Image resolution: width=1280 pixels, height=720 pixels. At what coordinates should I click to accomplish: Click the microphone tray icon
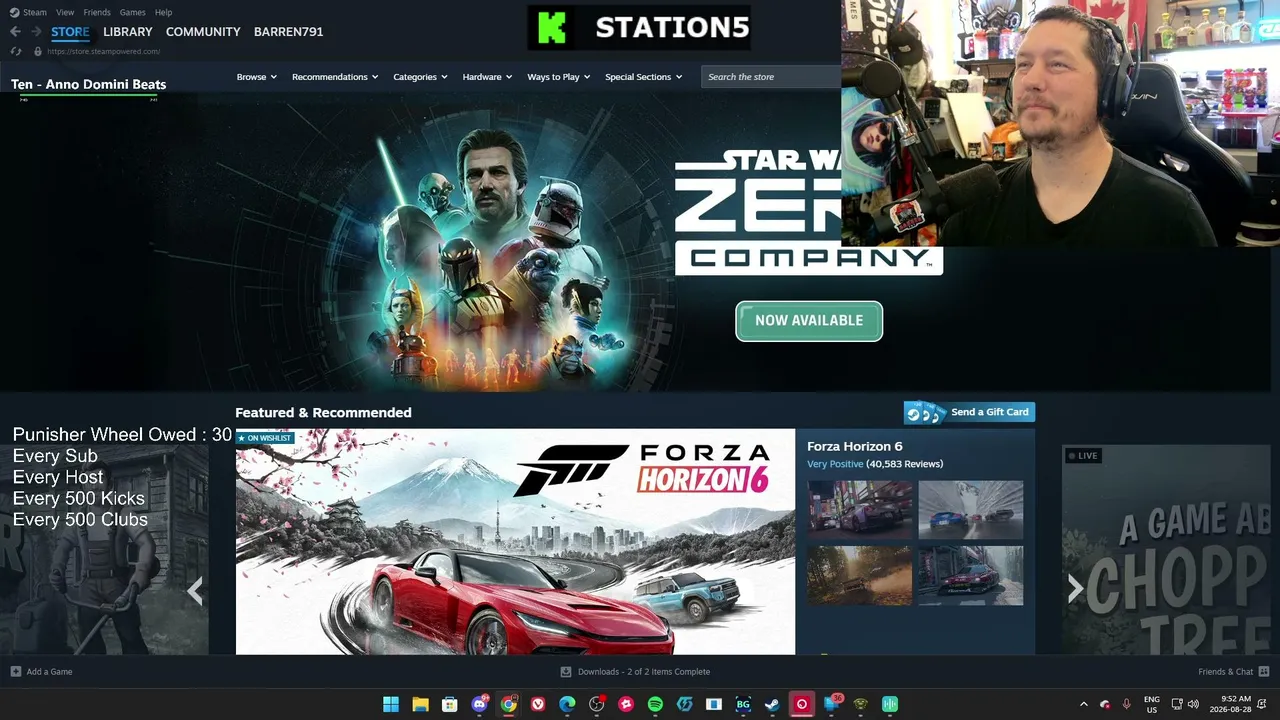pyautogui.click(x=1127, y=704)
